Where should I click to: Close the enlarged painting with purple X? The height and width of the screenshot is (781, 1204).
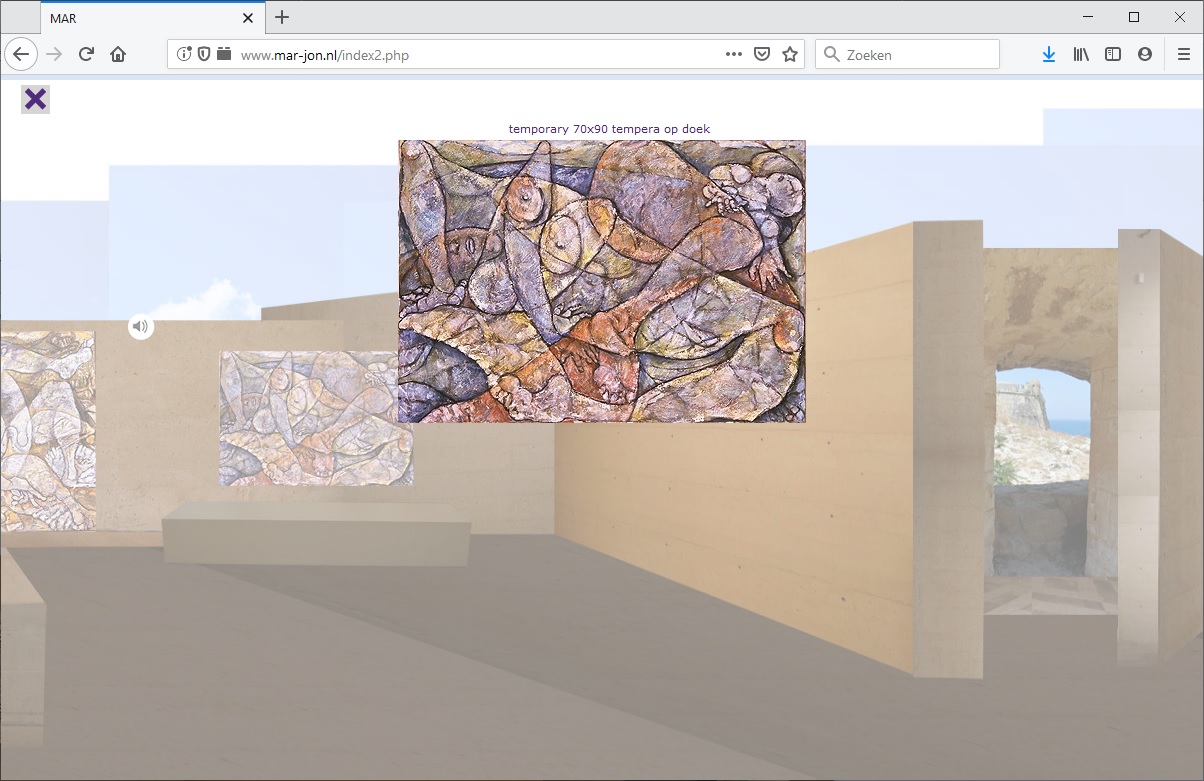point(35,99)
